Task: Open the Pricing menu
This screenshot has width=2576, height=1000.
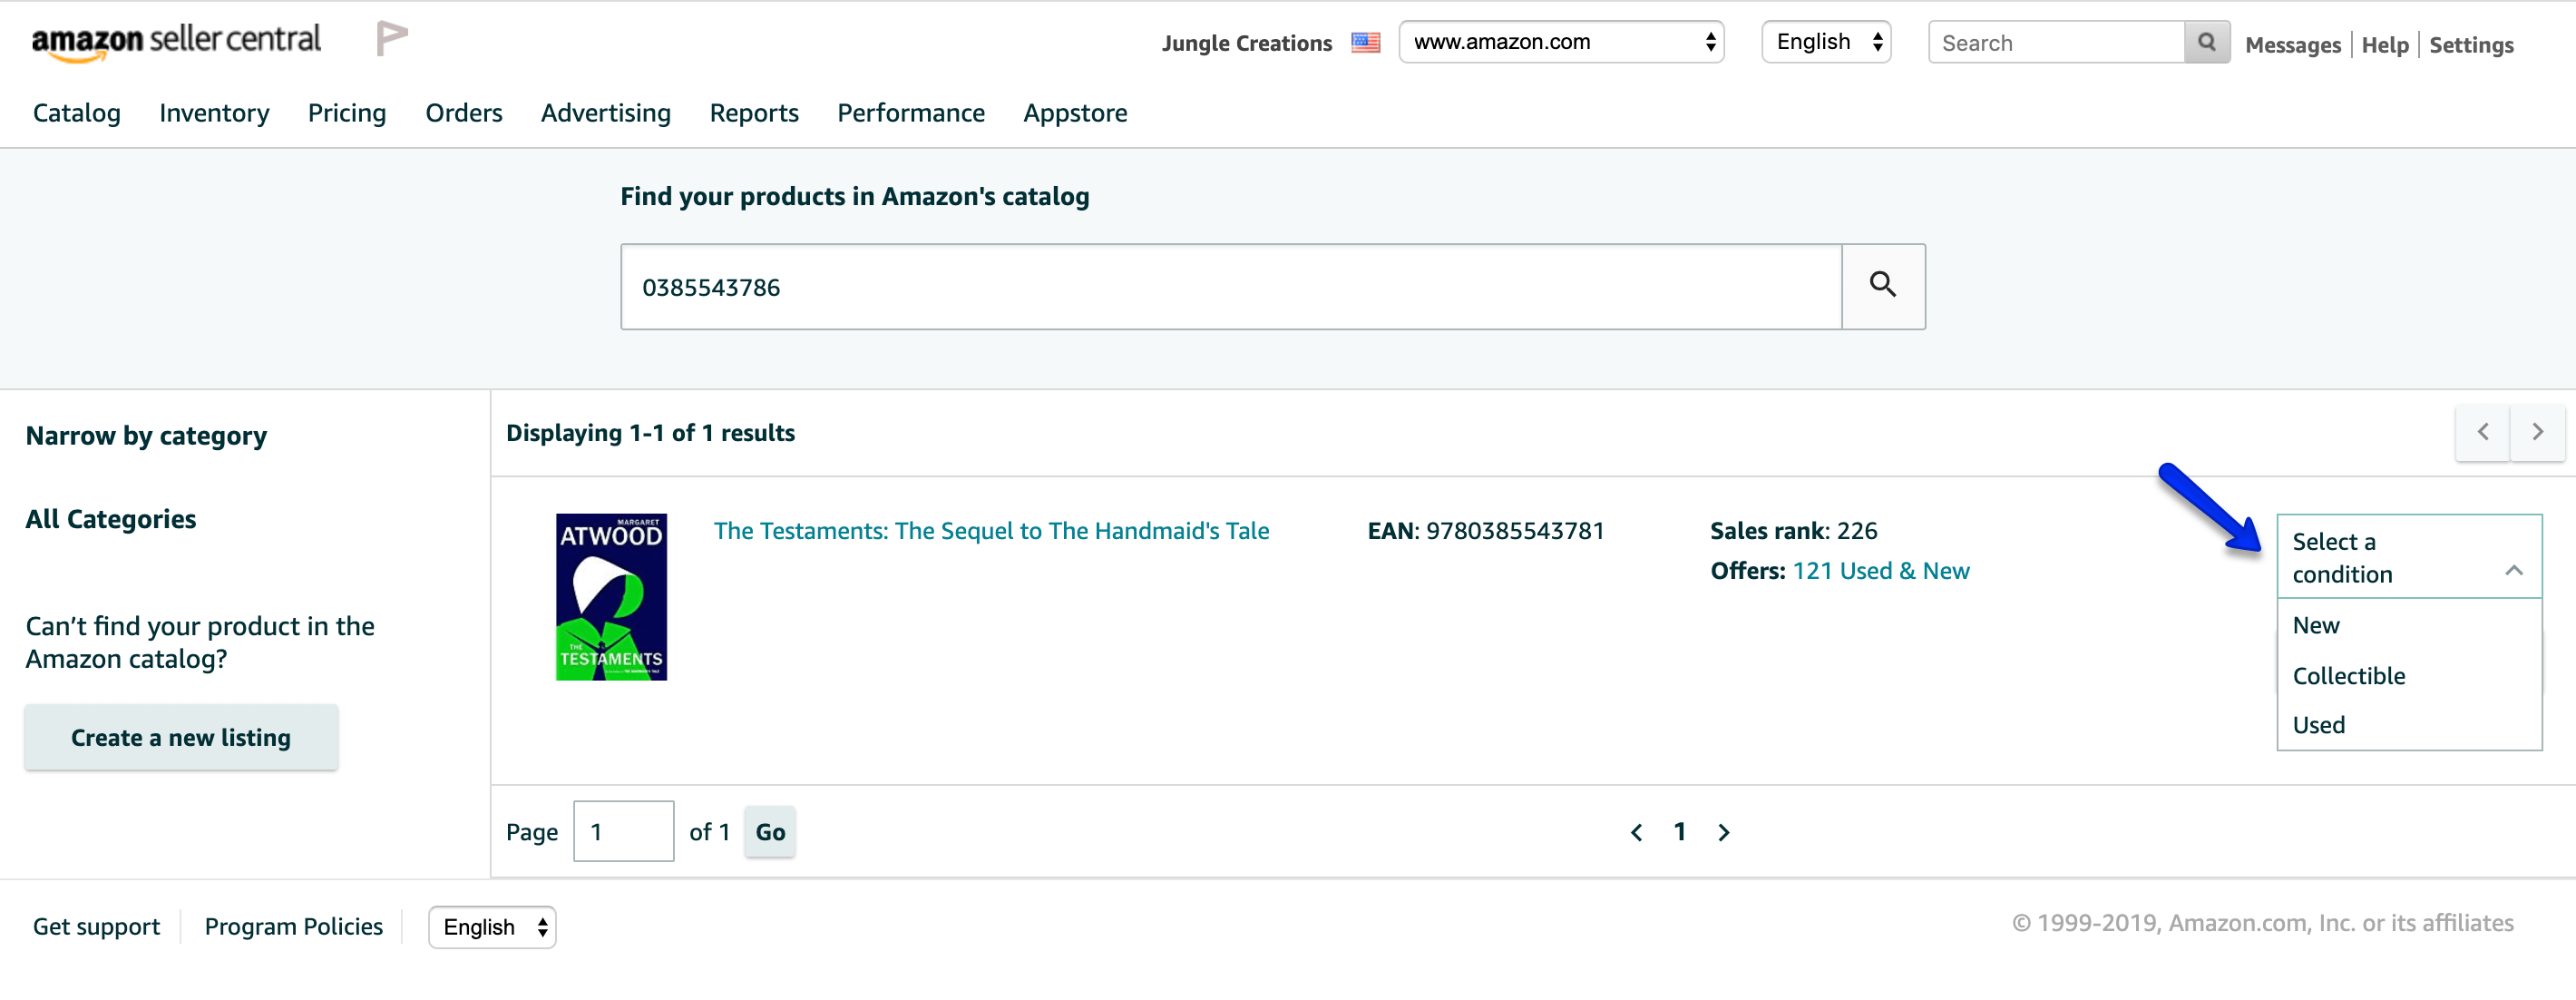Action: 347,113
